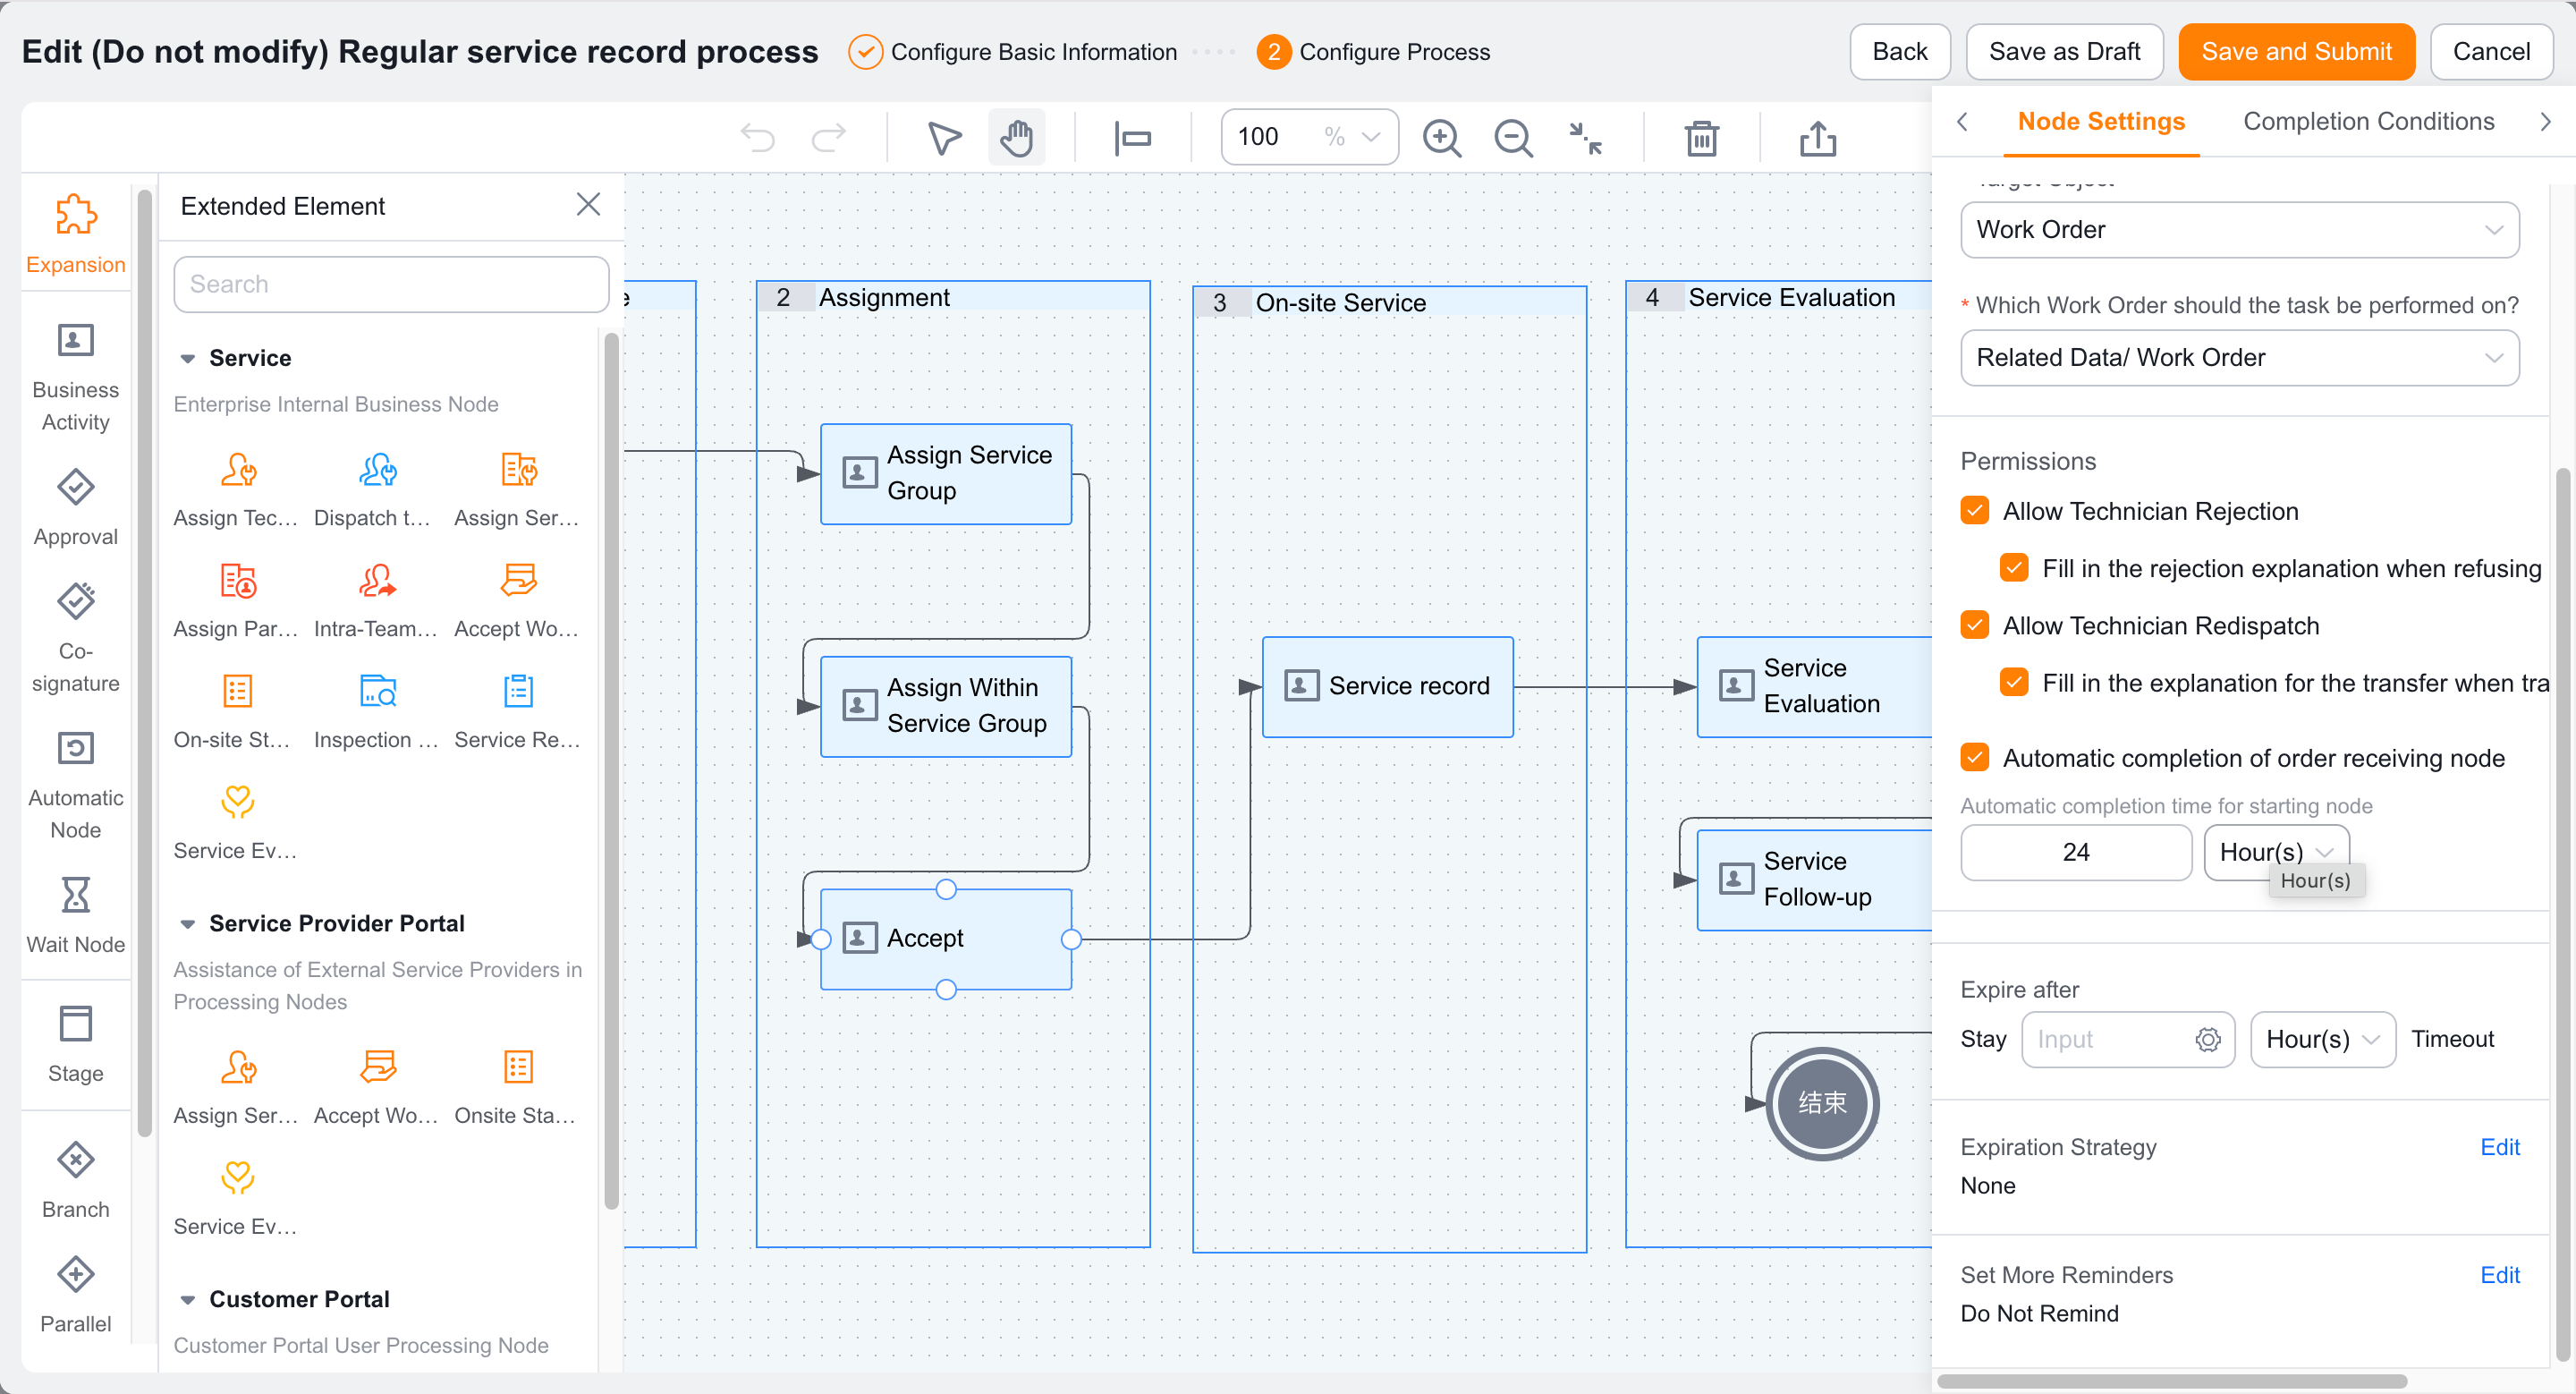Toggle Automatic completion of order receiving node
Image resolution: width=2576 pixels, height=1394 pixels.
pyautogui.click(x=1974, y=757)
